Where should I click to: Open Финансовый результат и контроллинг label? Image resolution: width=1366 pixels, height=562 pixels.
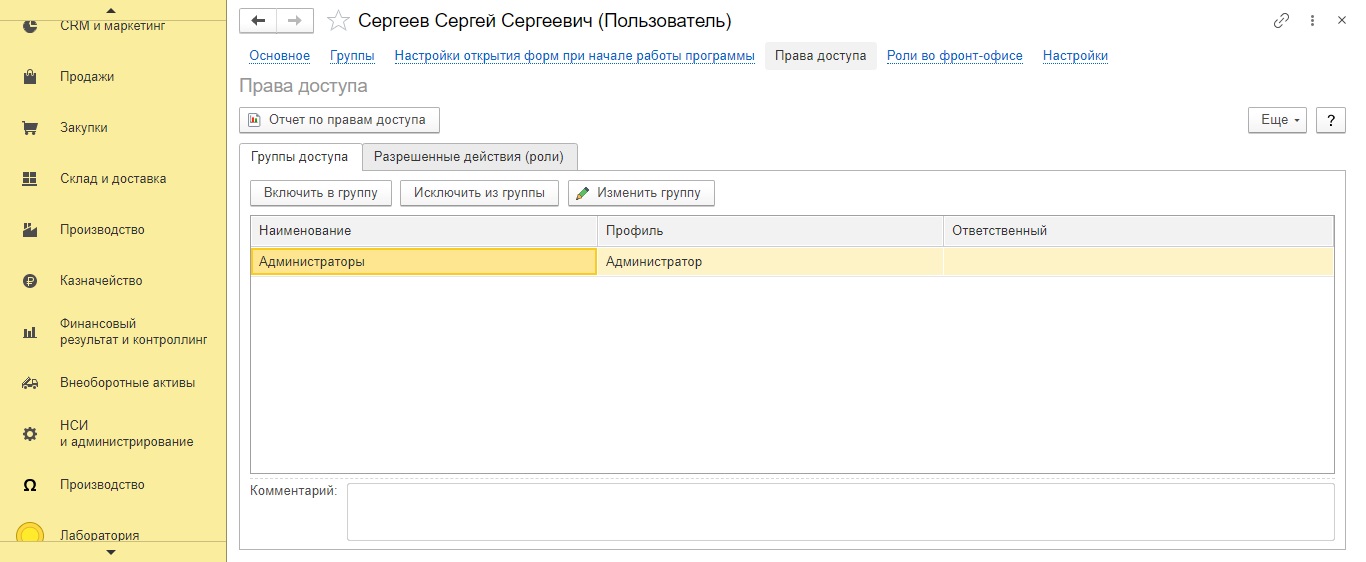134,332
